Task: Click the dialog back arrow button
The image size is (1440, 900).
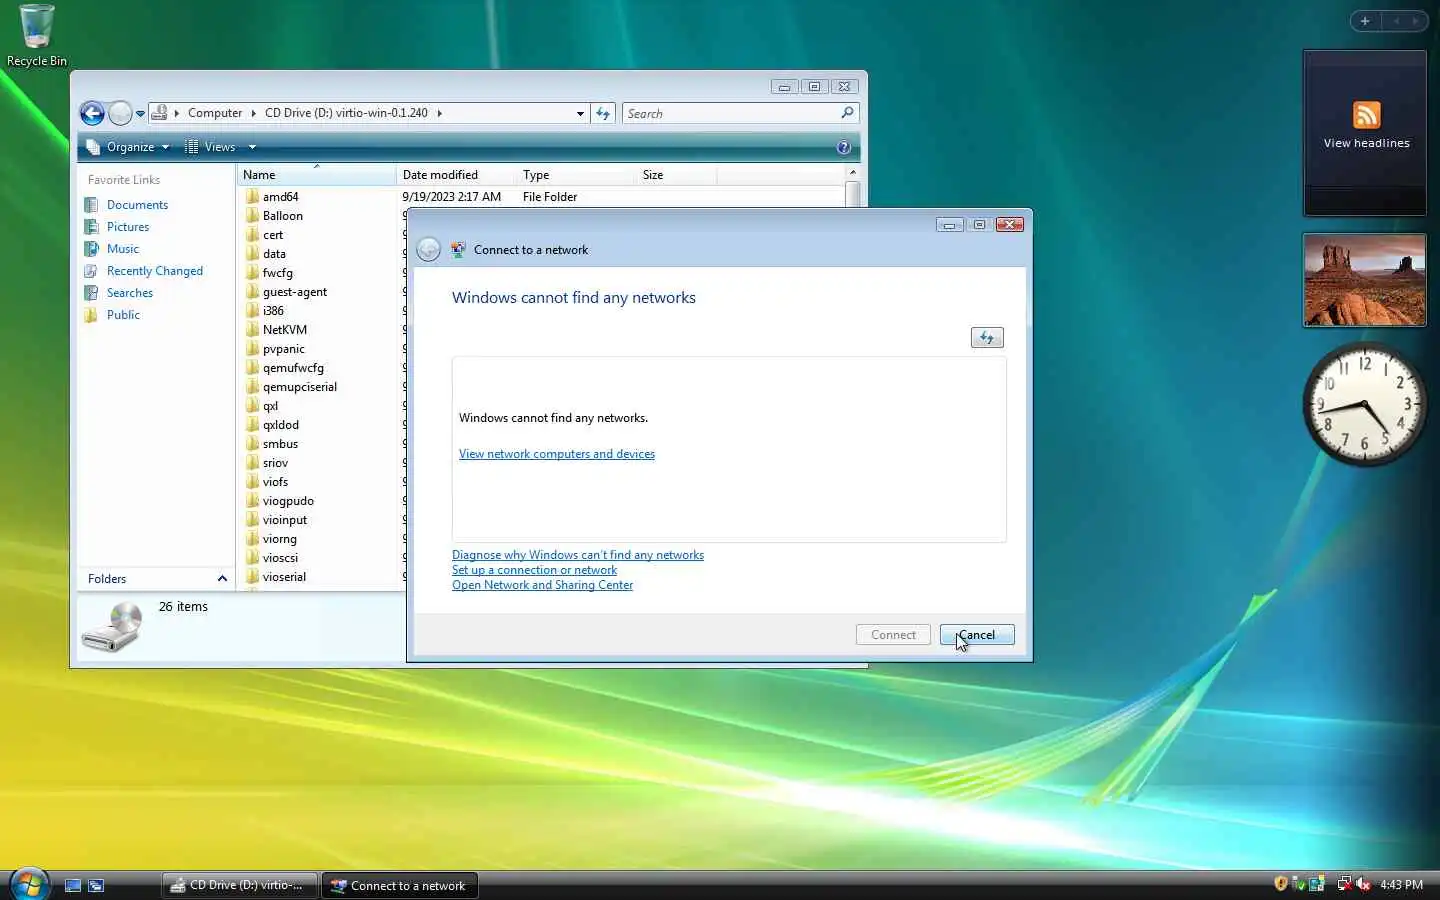Action: [x=429, y=250]
